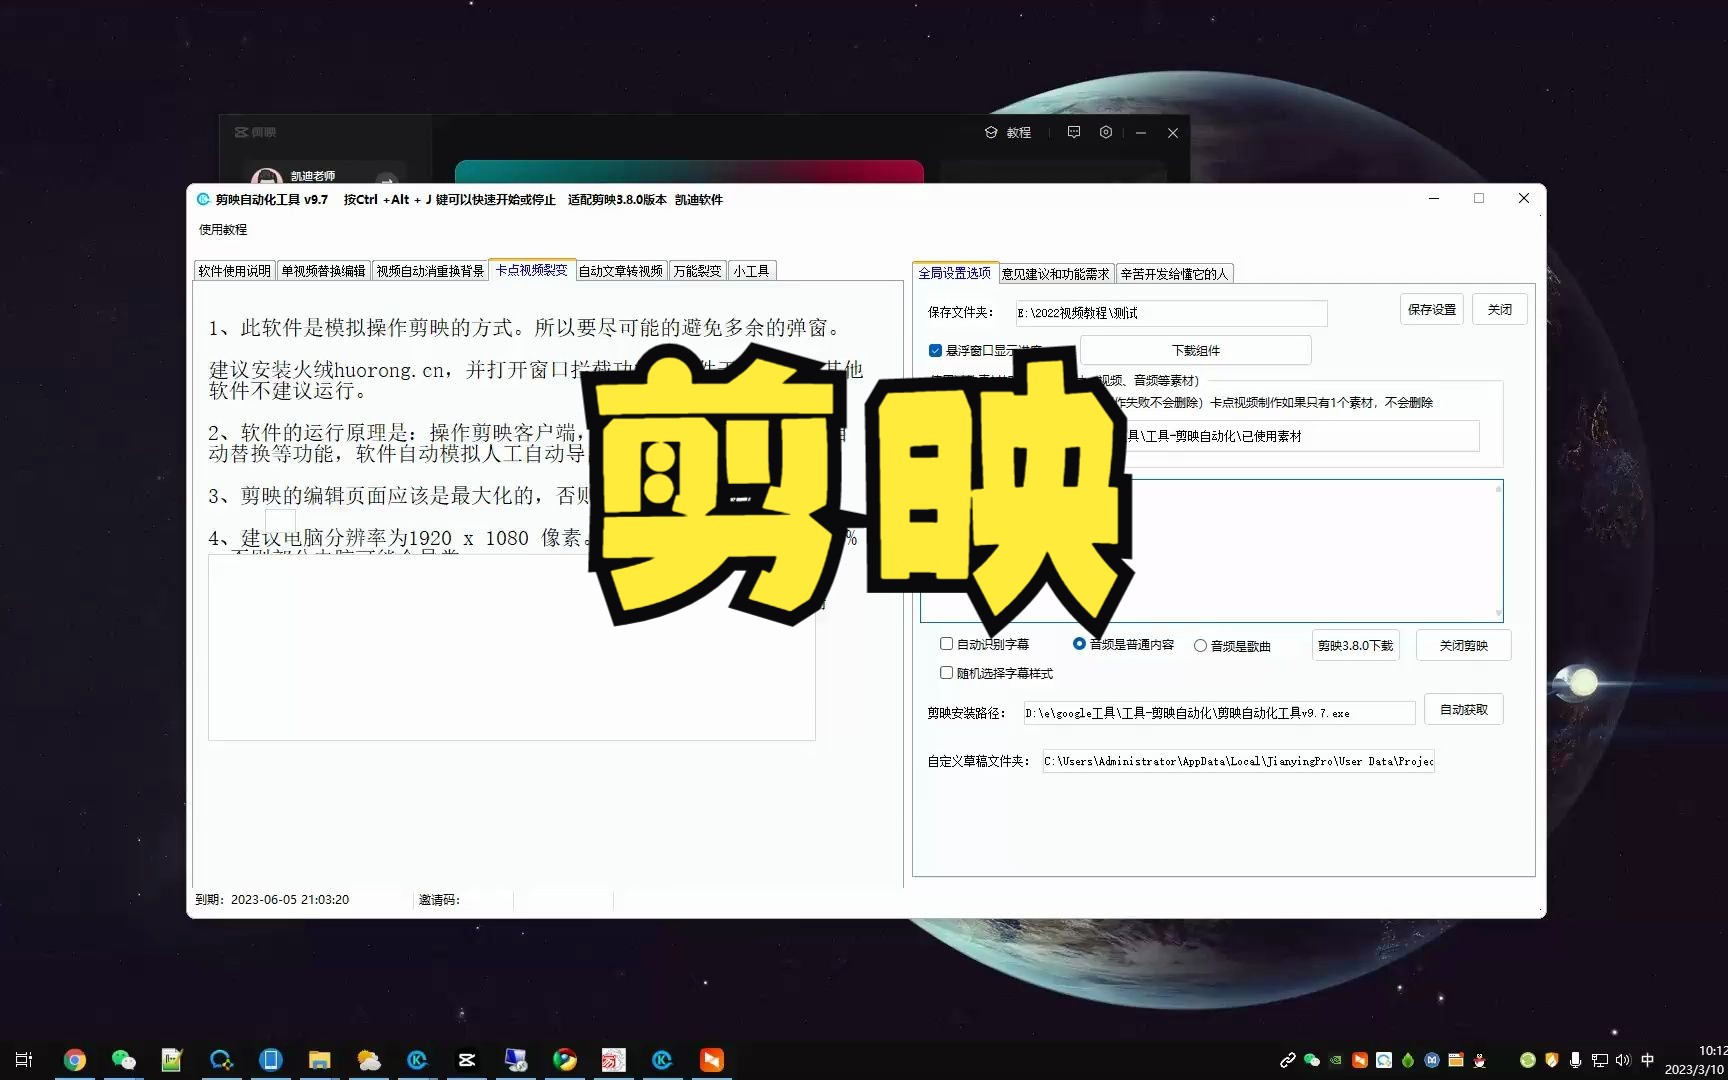Open the green notepad editor taskbar icon
The image size is (1728, 1080).
point(172,1060)
